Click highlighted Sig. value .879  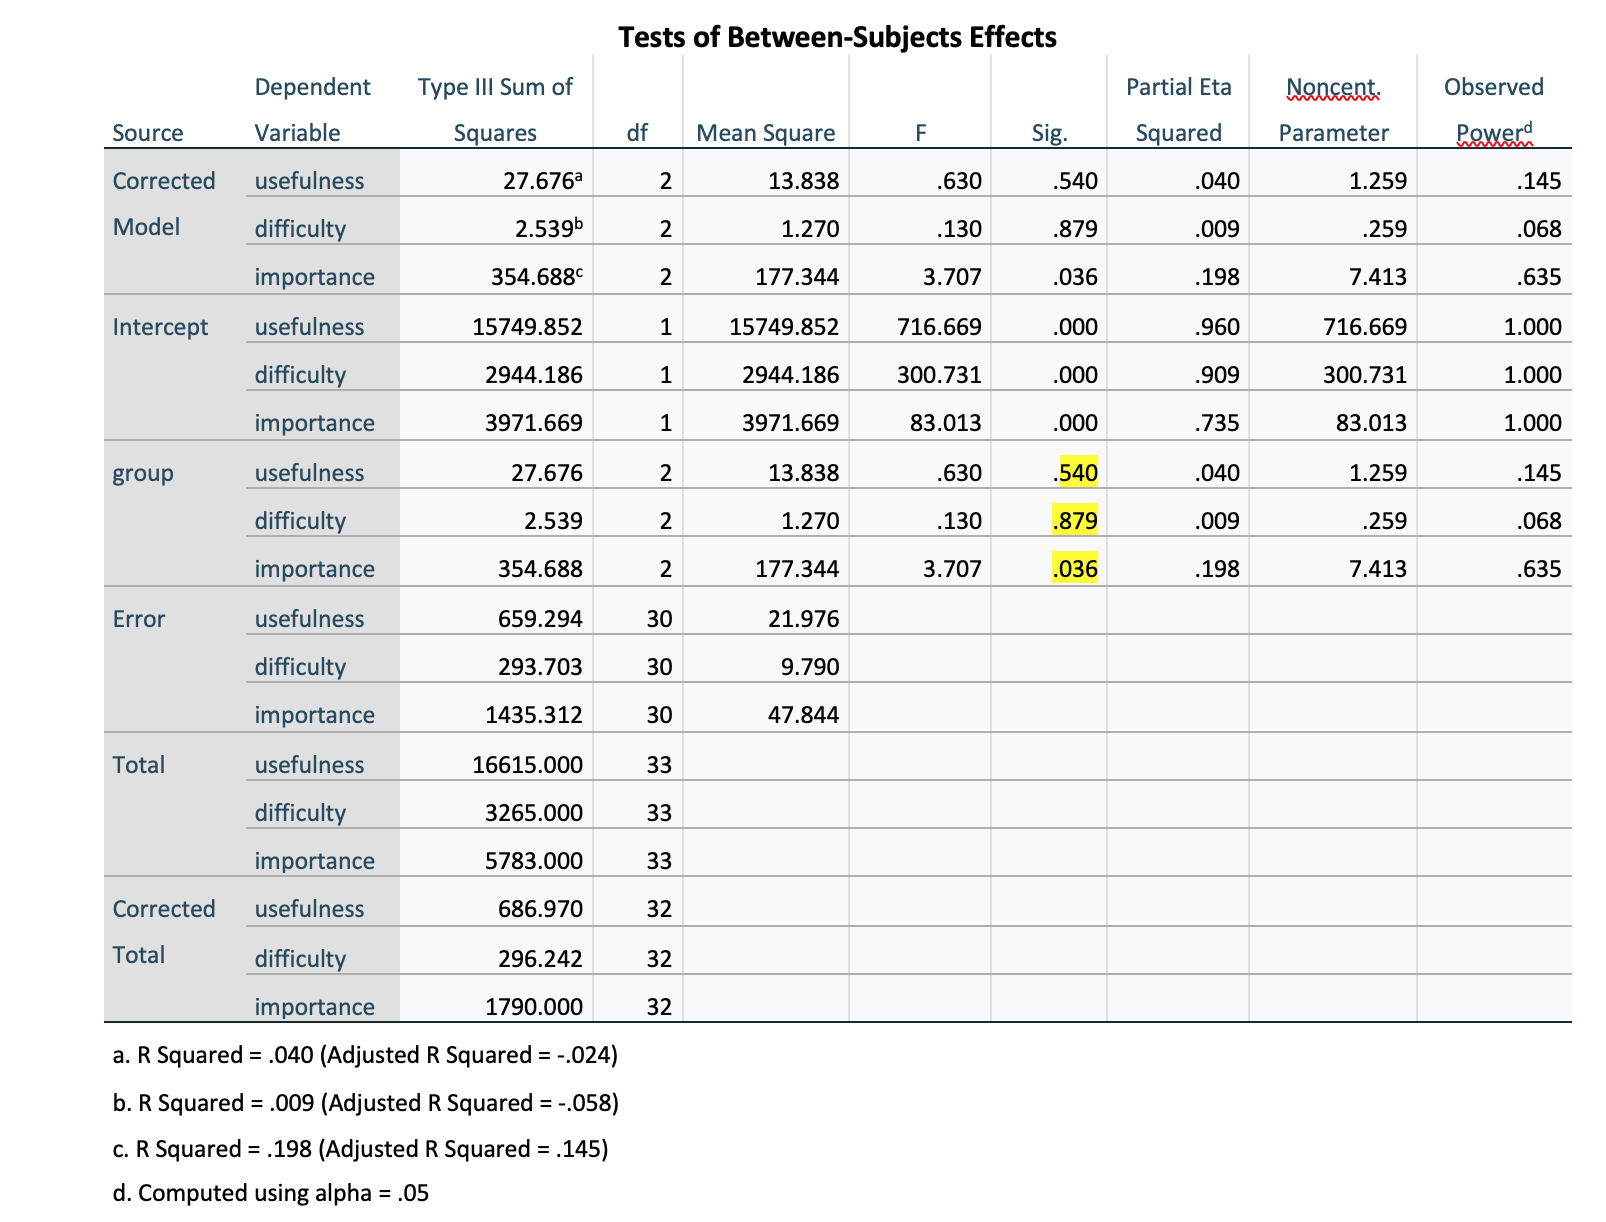[1075, 521]
